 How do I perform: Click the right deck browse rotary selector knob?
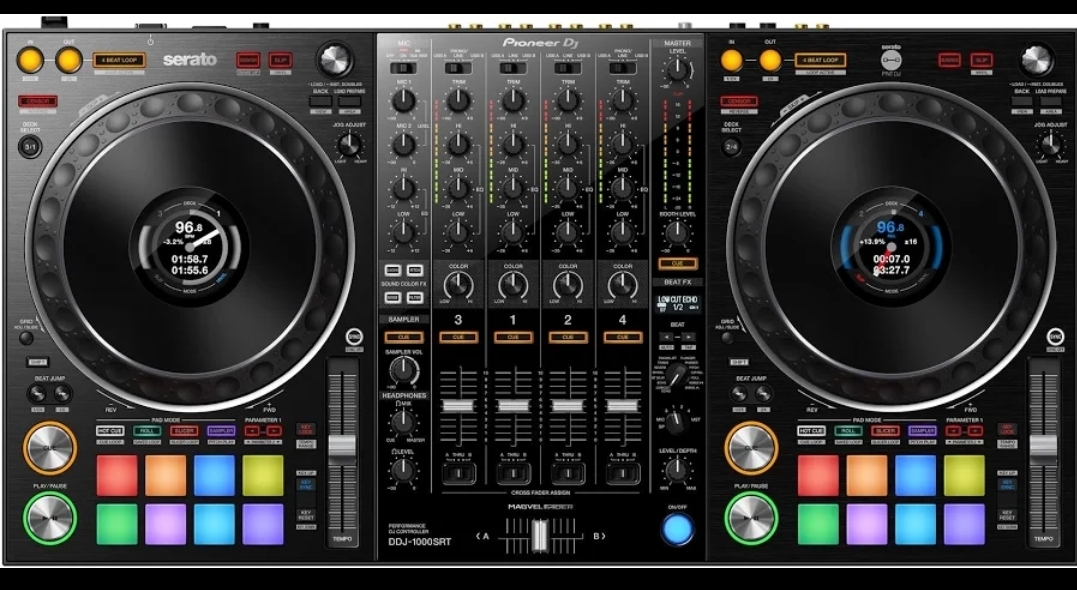pyautogui.click(x=1036, y=60)
